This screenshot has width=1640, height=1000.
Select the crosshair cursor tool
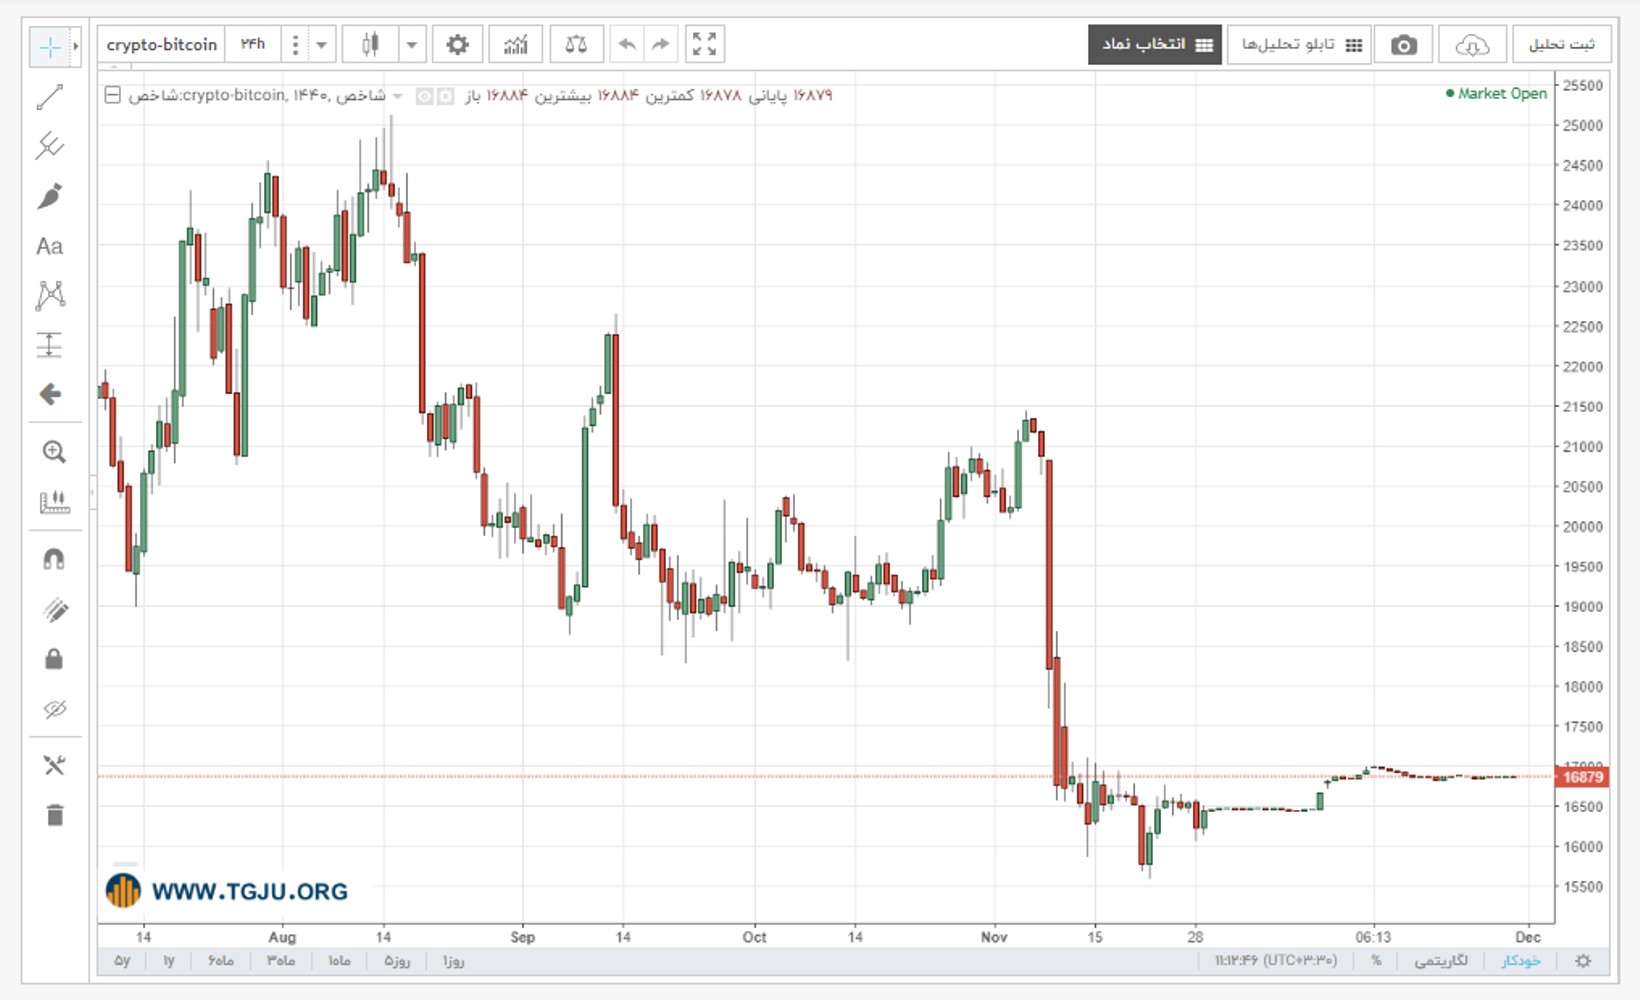(x=50, y=47)
